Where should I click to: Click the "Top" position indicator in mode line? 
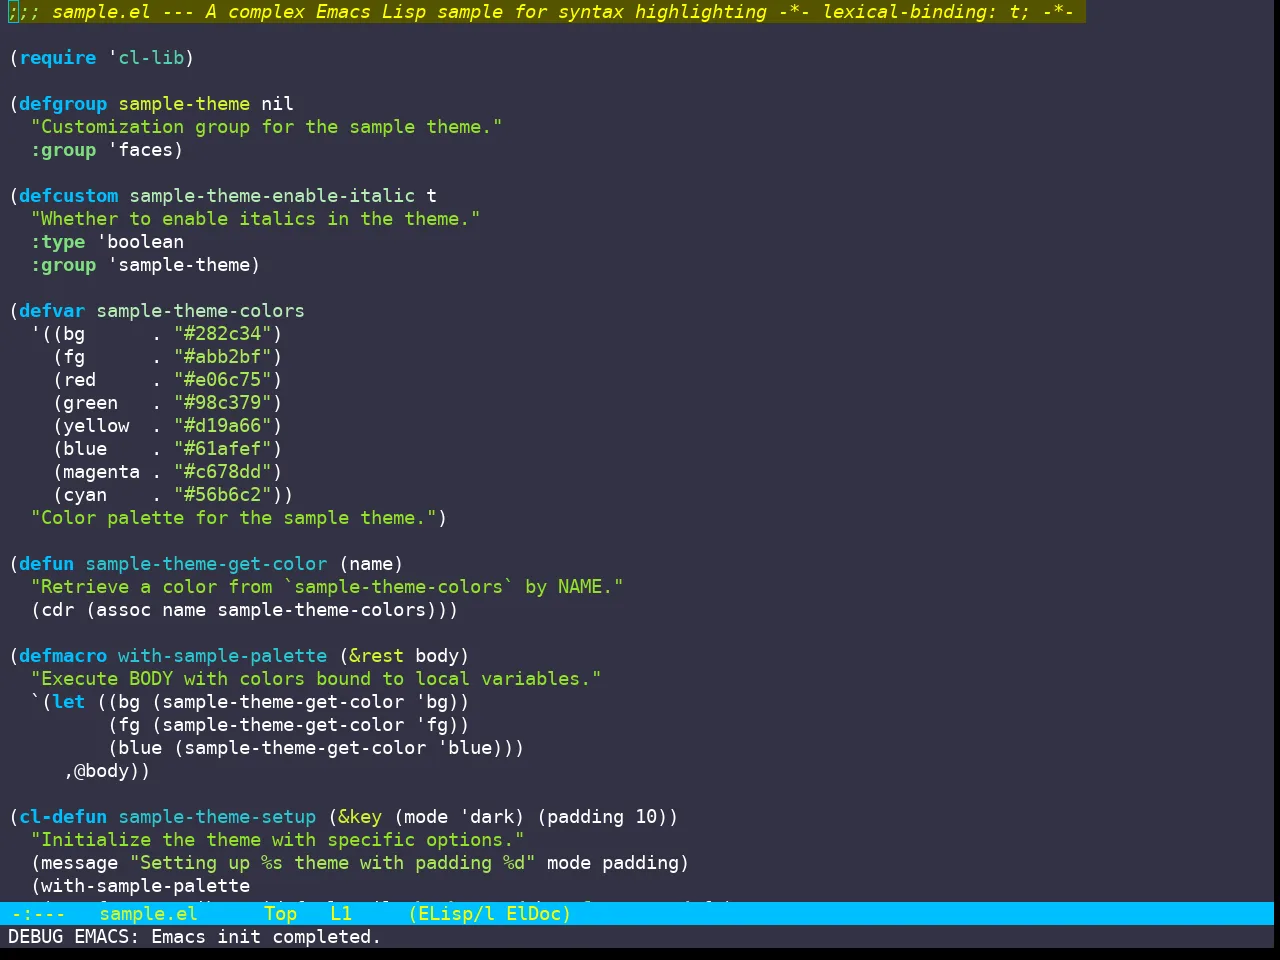281,913
